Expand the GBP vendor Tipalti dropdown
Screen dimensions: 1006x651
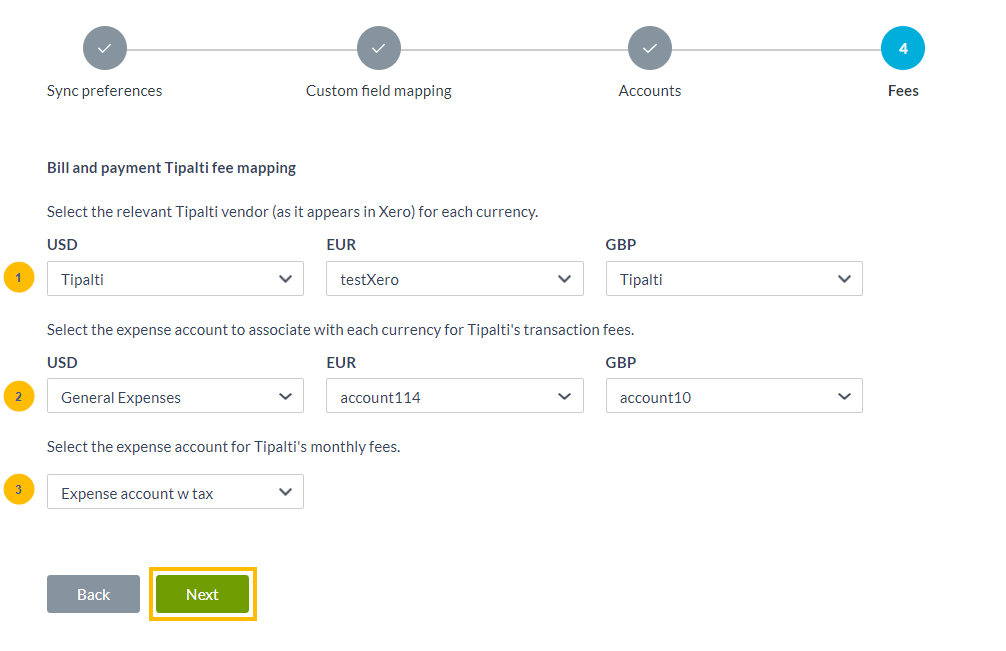click(734, 278)
